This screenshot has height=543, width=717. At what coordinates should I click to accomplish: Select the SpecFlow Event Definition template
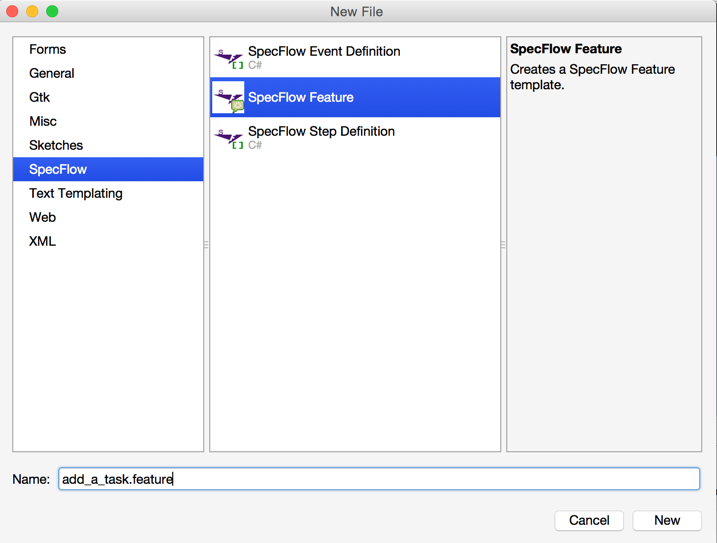click(x=355, y=57)
